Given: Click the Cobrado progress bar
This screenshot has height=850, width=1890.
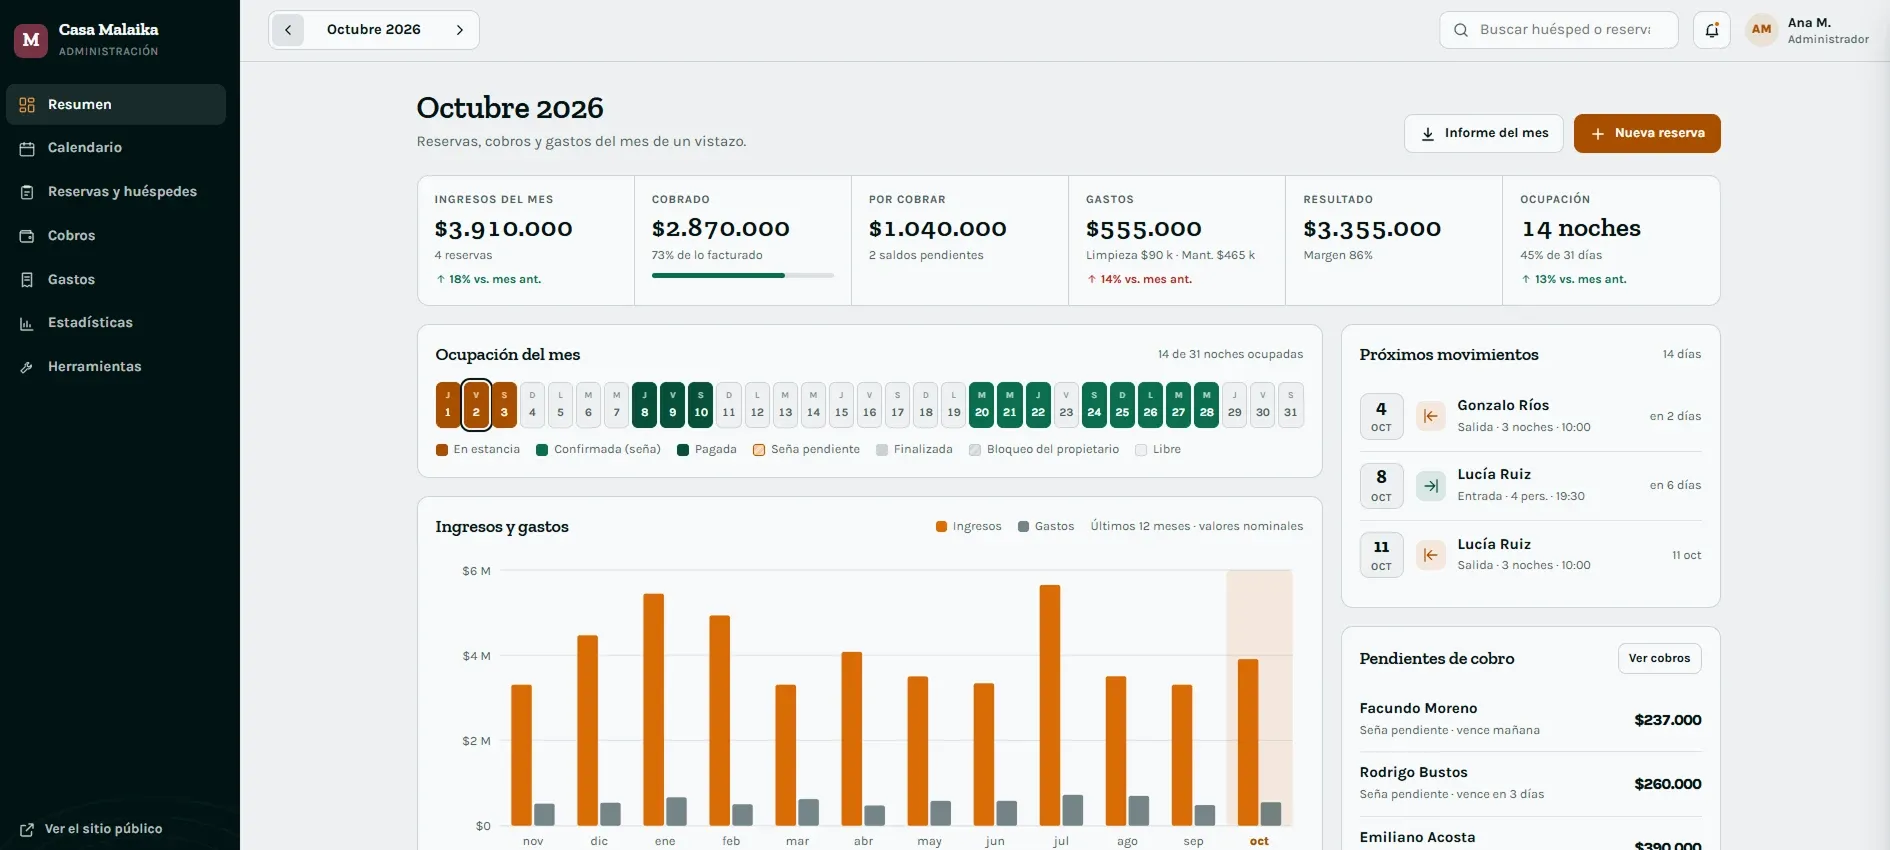Looking at the screenshot, I should pos(743,275).
